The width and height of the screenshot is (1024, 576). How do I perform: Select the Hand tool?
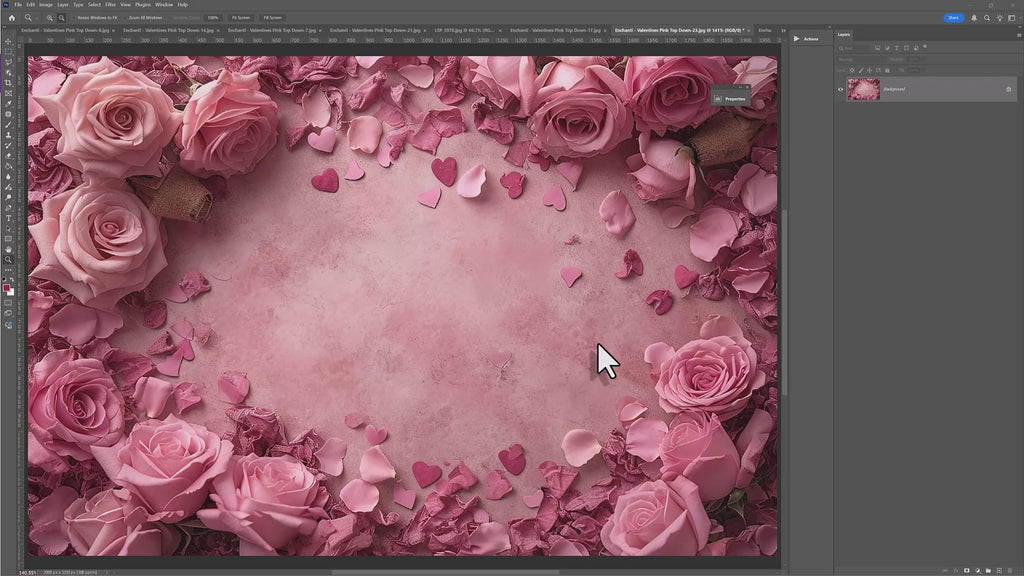click(8, 249)
